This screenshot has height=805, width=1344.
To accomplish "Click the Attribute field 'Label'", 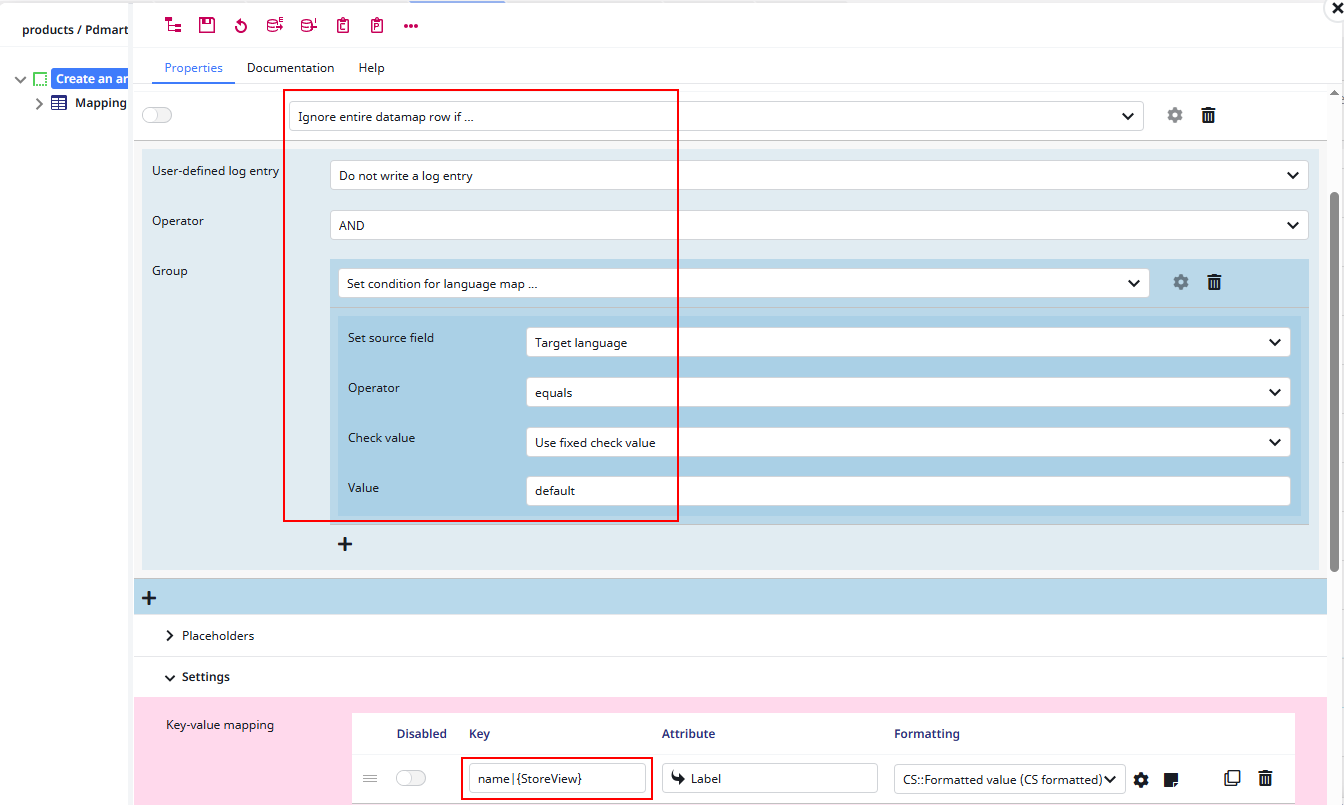I will click(x=770, y=778).
